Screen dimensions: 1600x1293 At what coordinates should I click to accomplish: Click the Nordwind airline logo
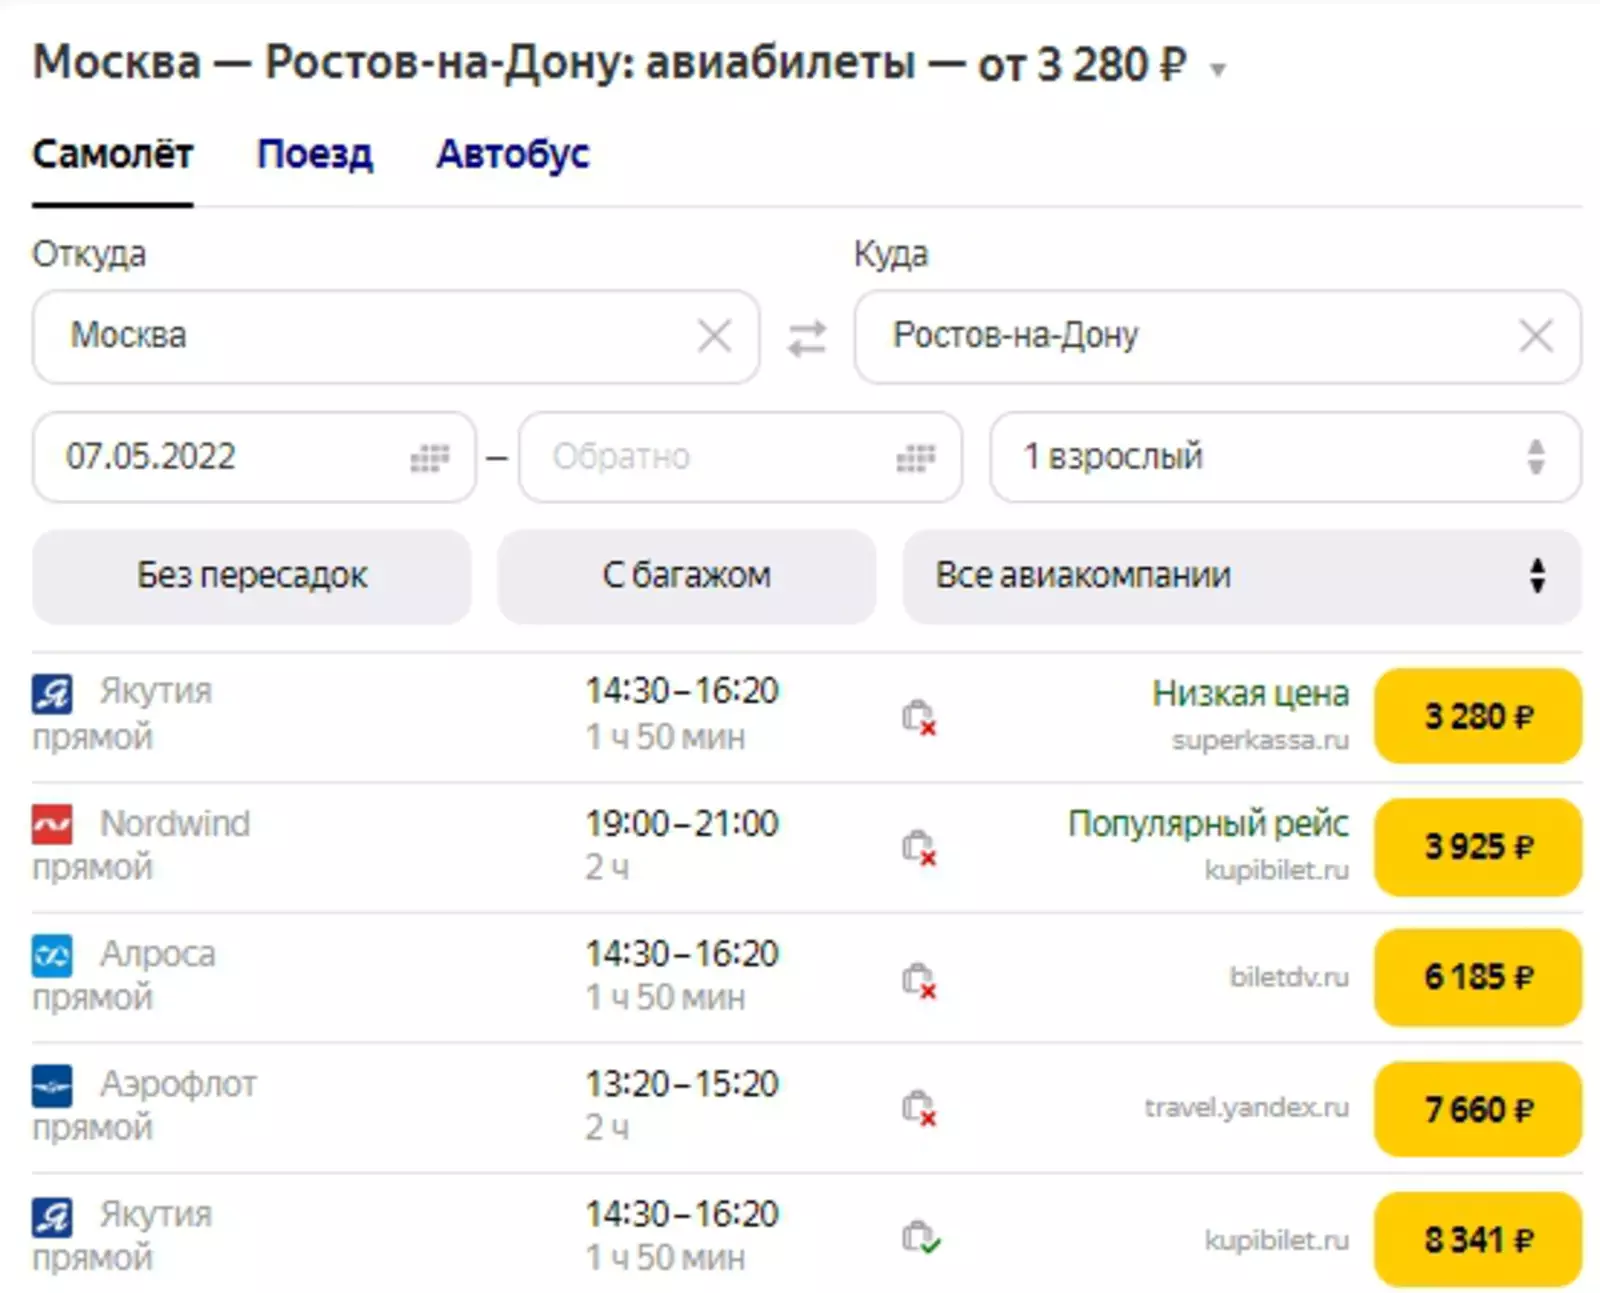pyautogui.click(x=52, y=824)
